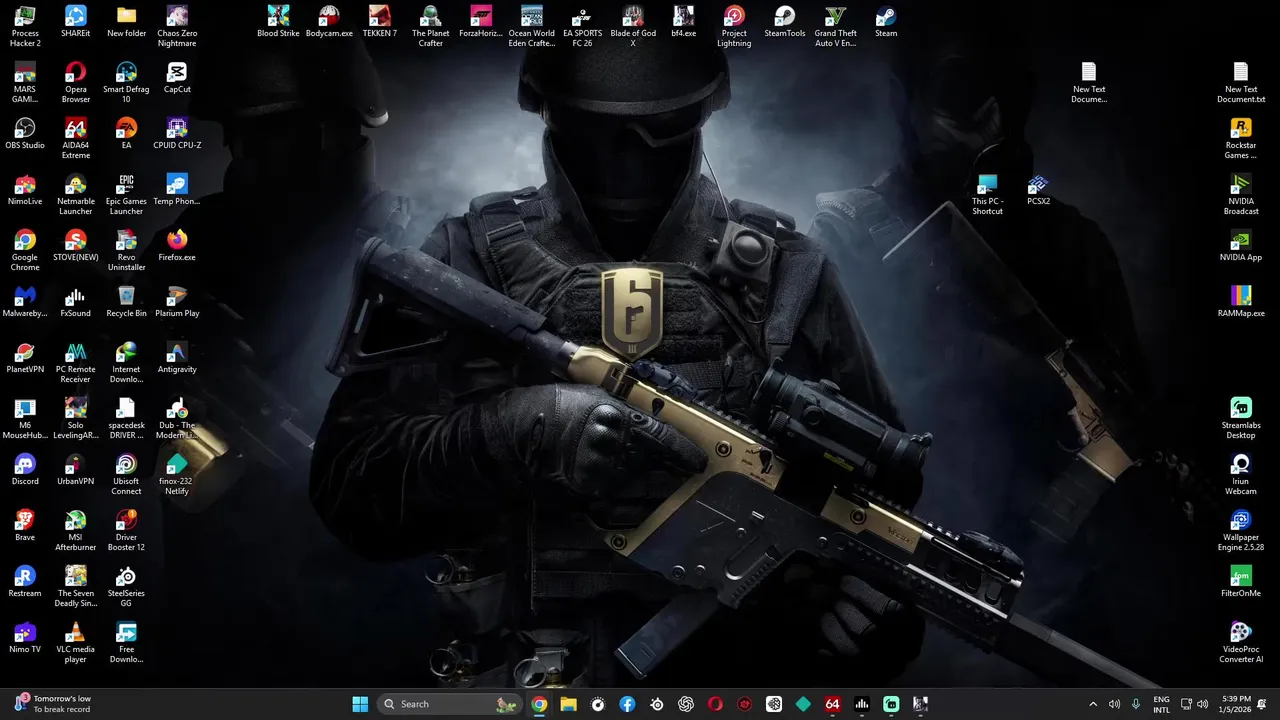Screen dimensions: 1280x720
Task: Open File Explorer from the taskbar
Action: point(568,704)
